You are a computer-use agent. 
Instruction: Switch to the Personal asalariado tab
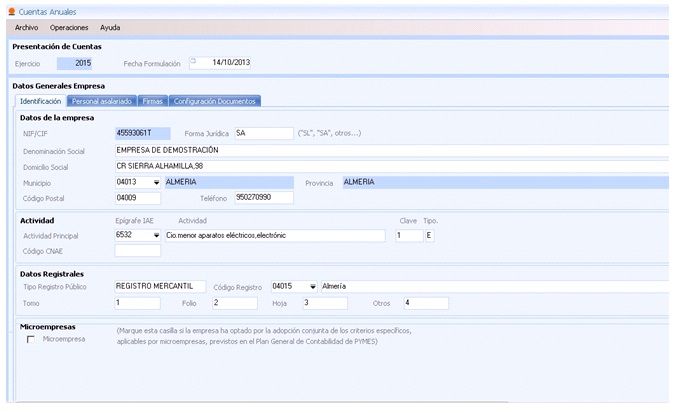click(103, 101)
